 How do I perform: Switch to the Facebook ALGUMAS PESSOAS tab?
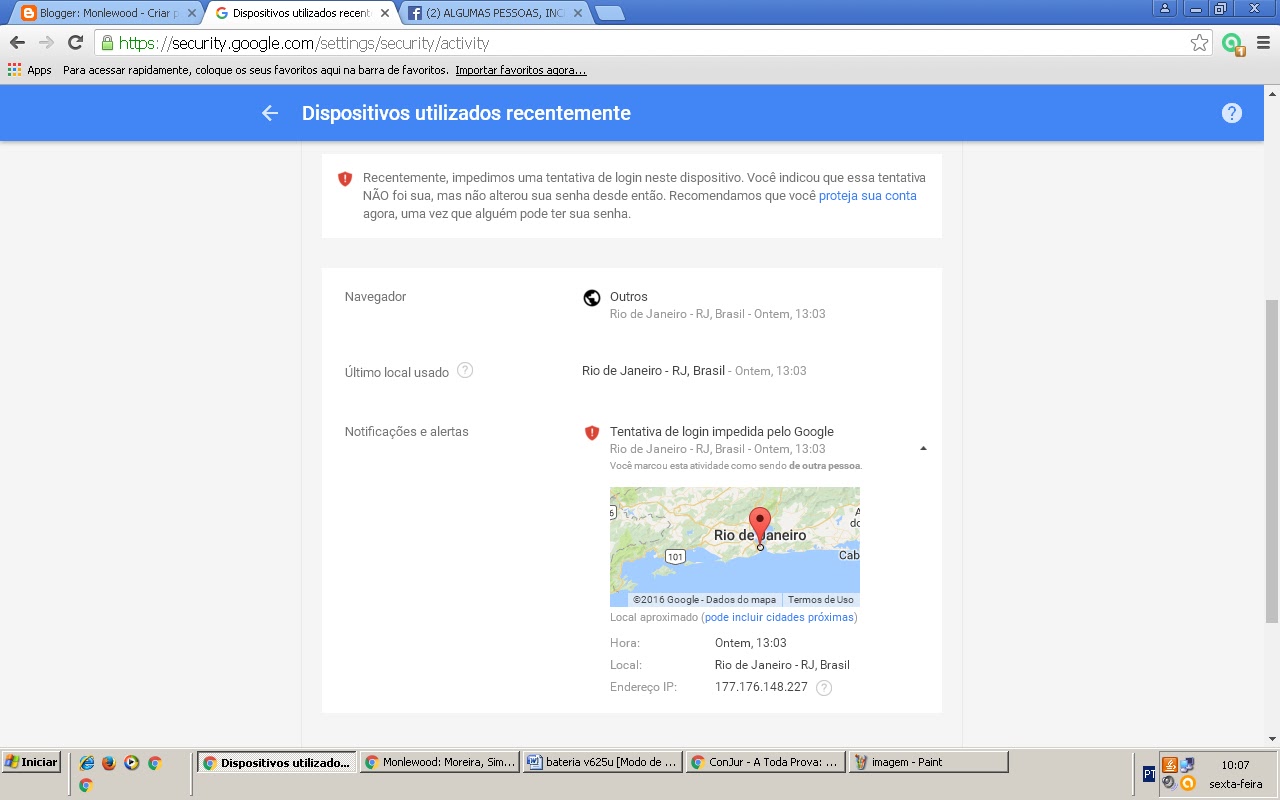tap(495, 13)
